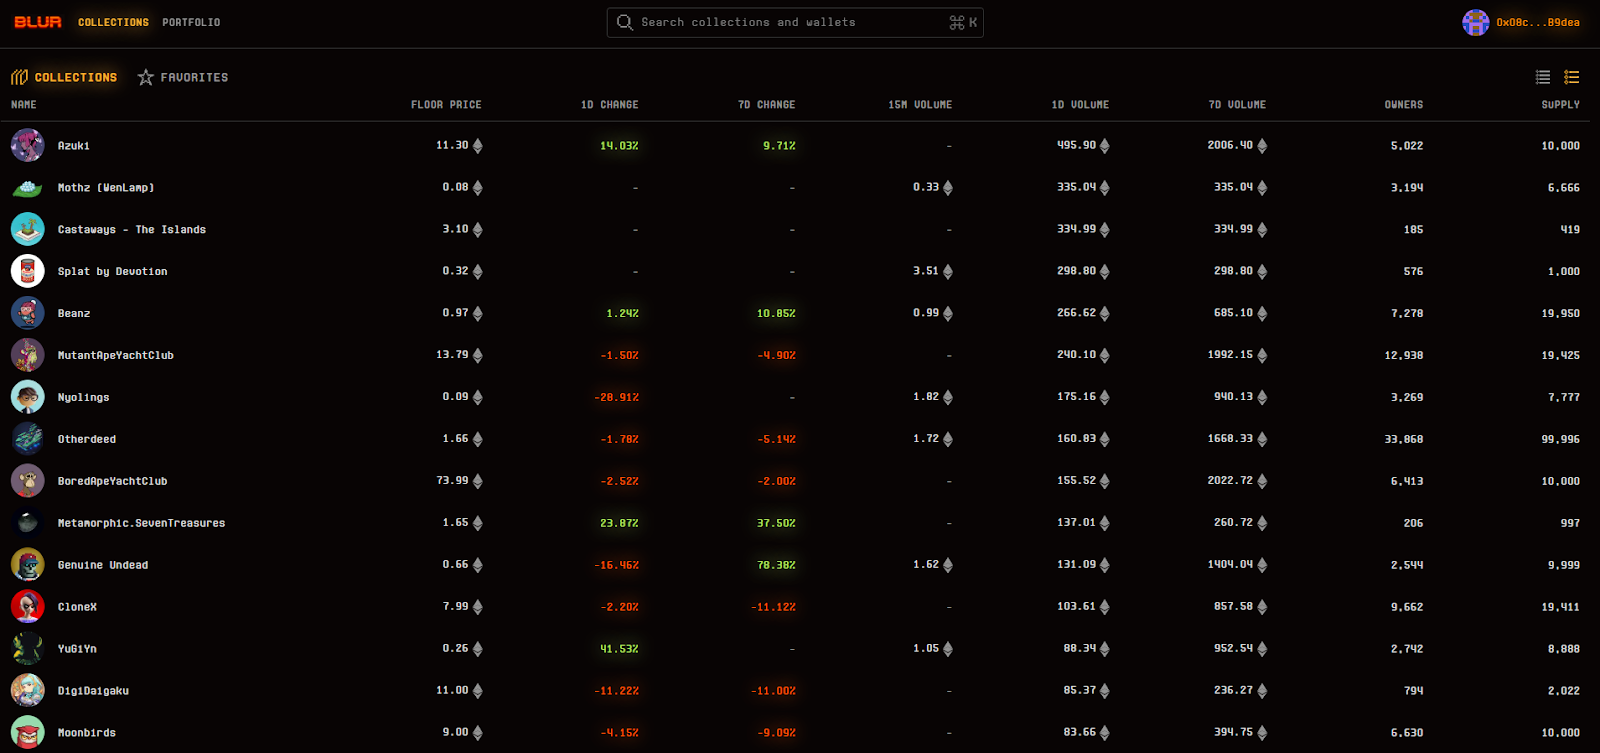Click the Blur logo
The width and height of the screenshot is (1600, 753).
coord(38,22)
